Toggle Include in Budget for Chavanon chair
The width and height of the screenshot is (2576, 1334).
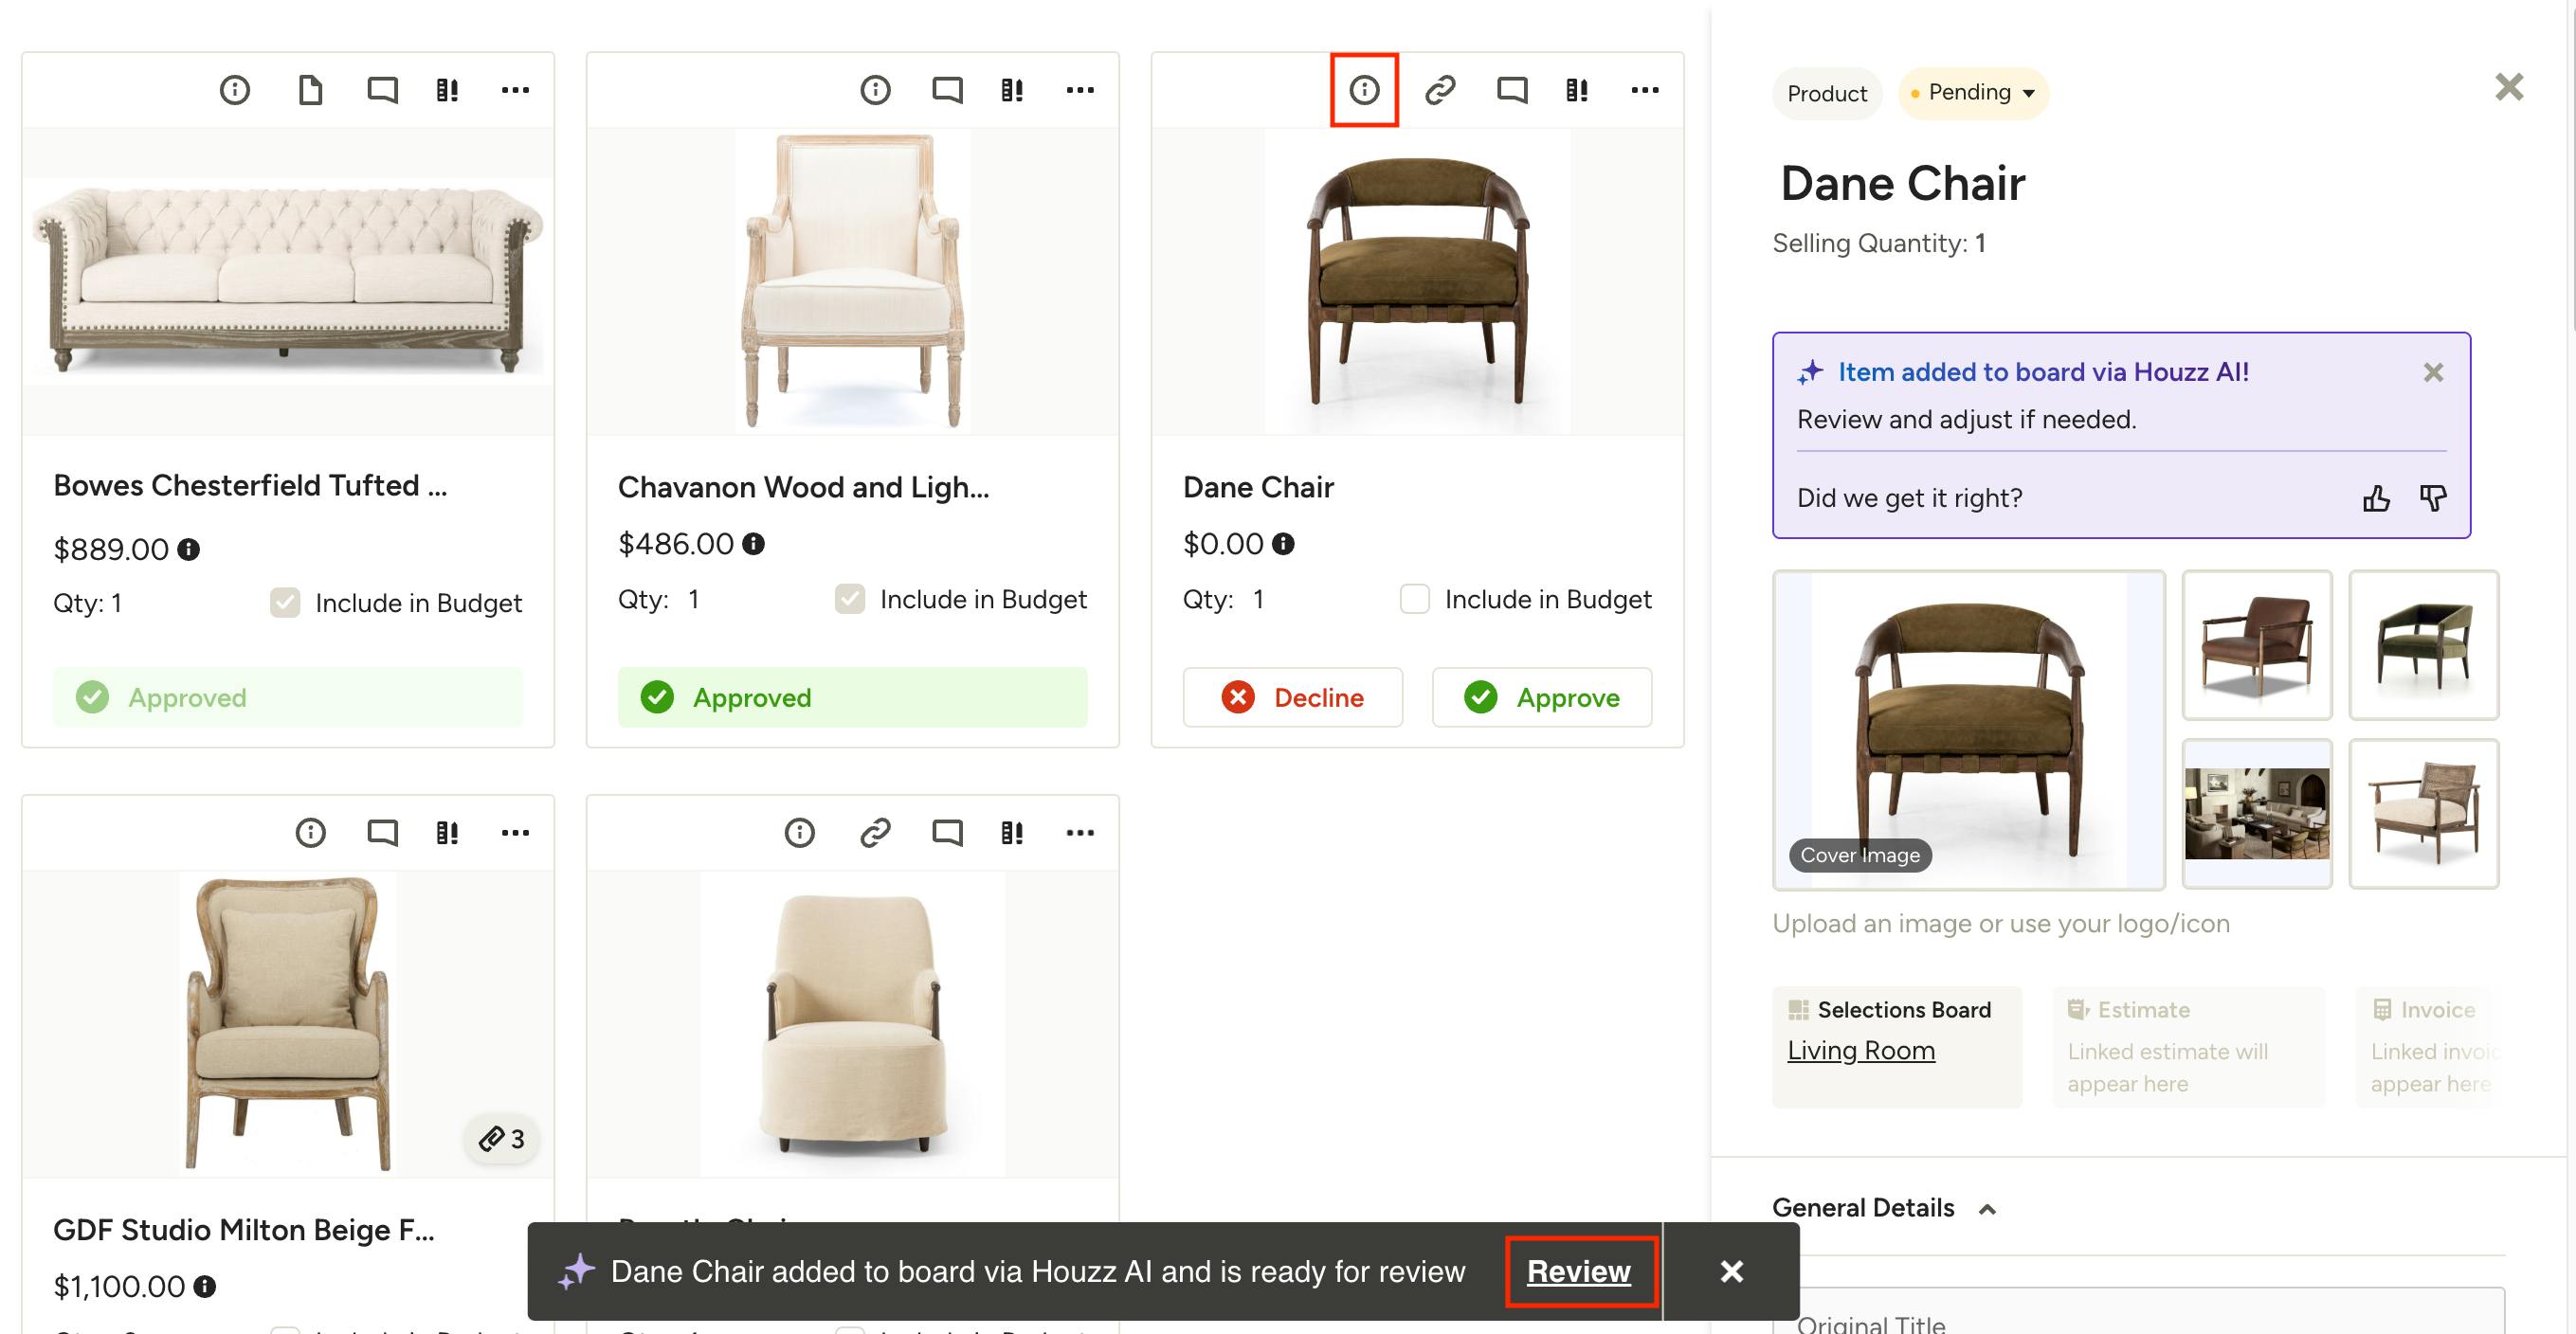tap(849, 599)
